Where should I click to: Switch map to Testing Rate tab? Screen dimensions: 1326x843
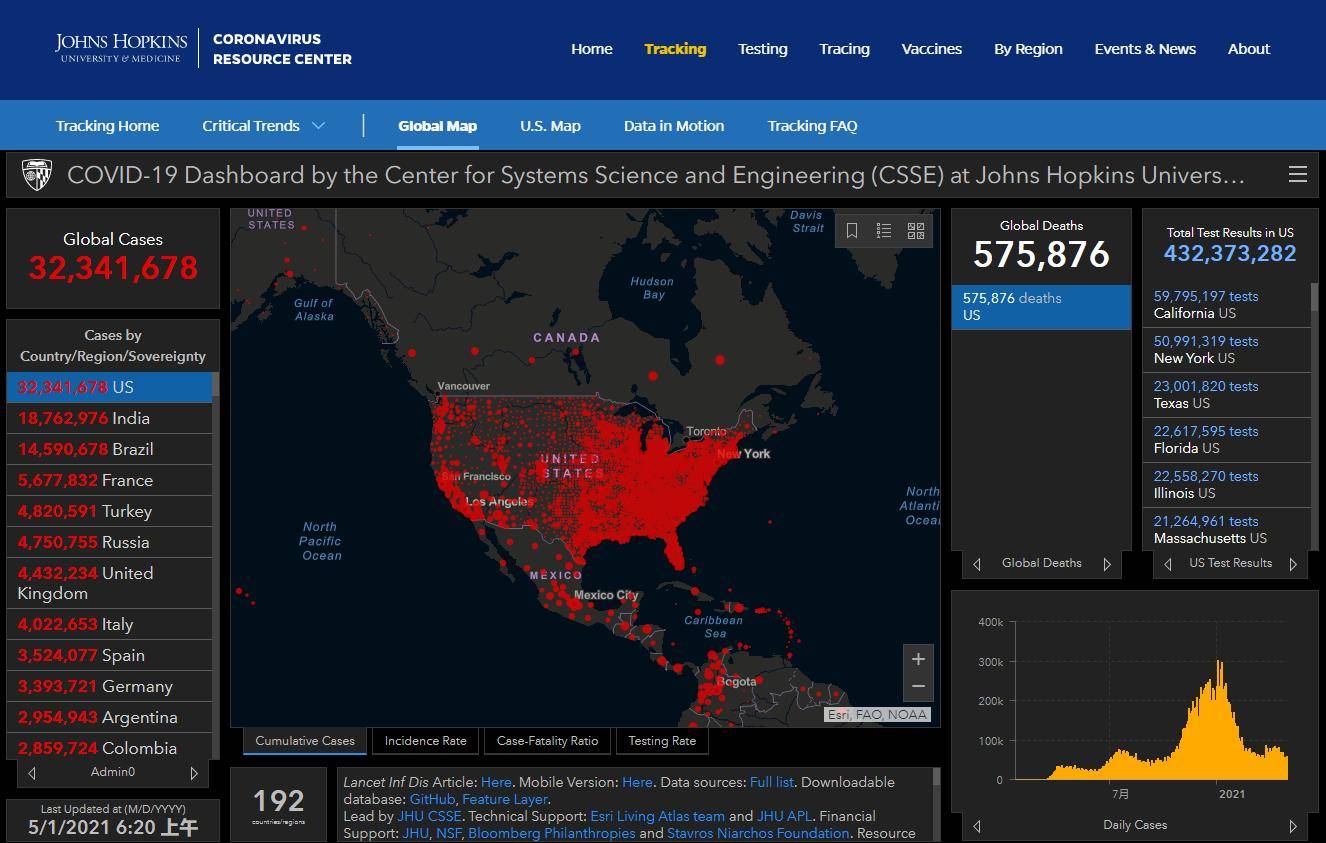click(662, 741)
